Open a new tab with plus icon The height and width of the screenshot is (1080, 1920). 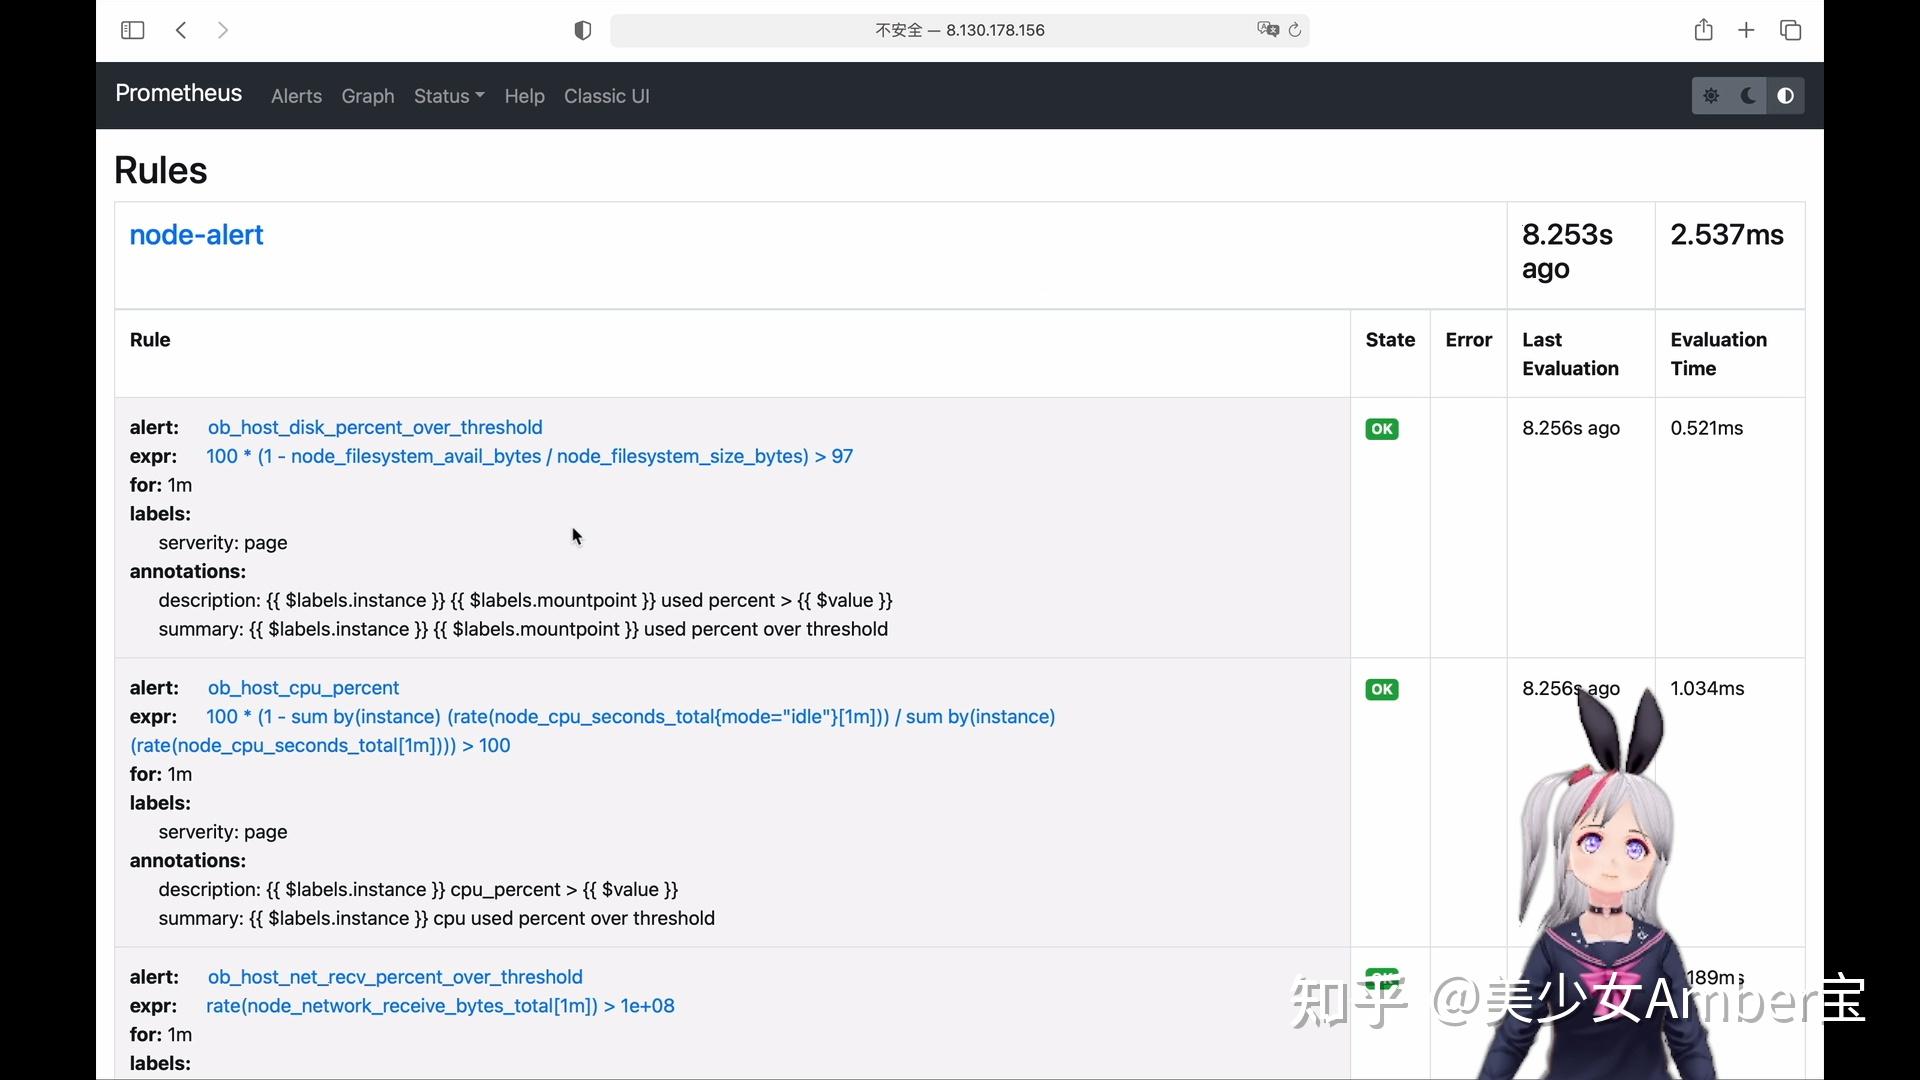[1746, 30]
